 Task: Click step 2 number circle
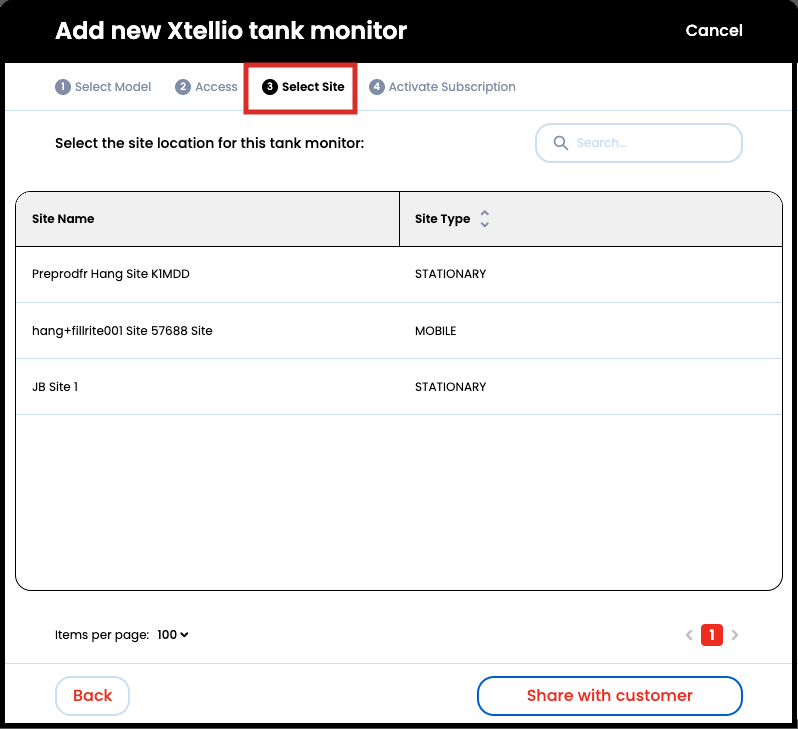coord(183,87)
